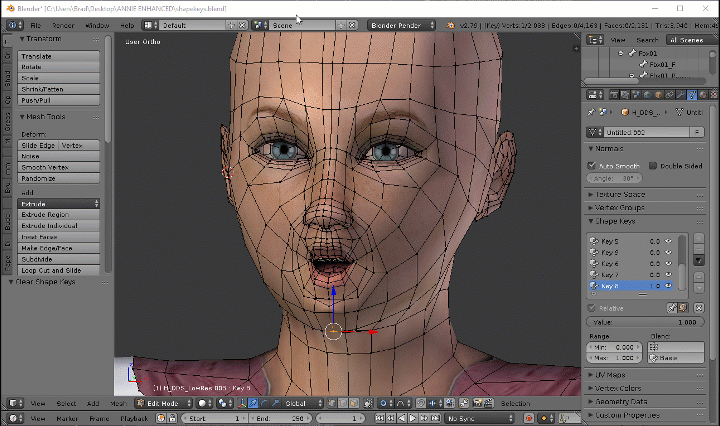Toggle the eye icon for Key 8
The image size is (720, 426).
[x=668, y=286]
